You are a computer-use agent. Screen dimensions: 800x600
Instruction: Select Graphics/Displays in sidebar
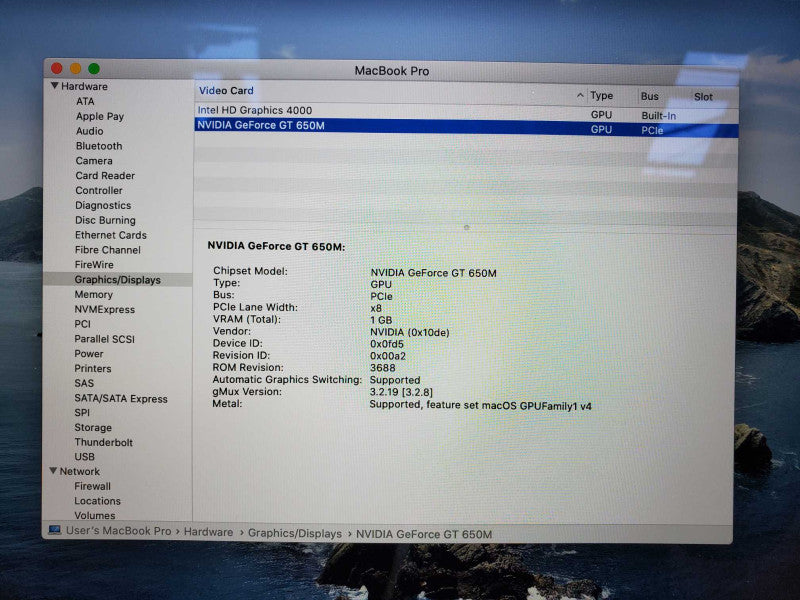118,280
